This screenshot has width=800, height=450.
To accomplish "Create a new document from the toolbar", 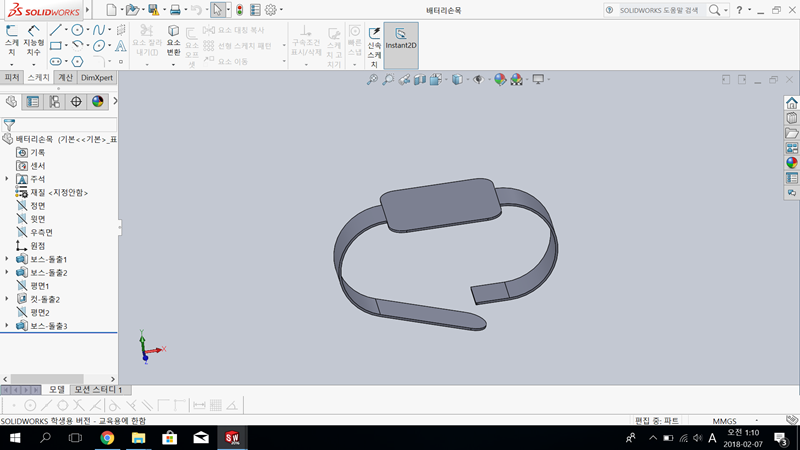I will pos(111,10).
